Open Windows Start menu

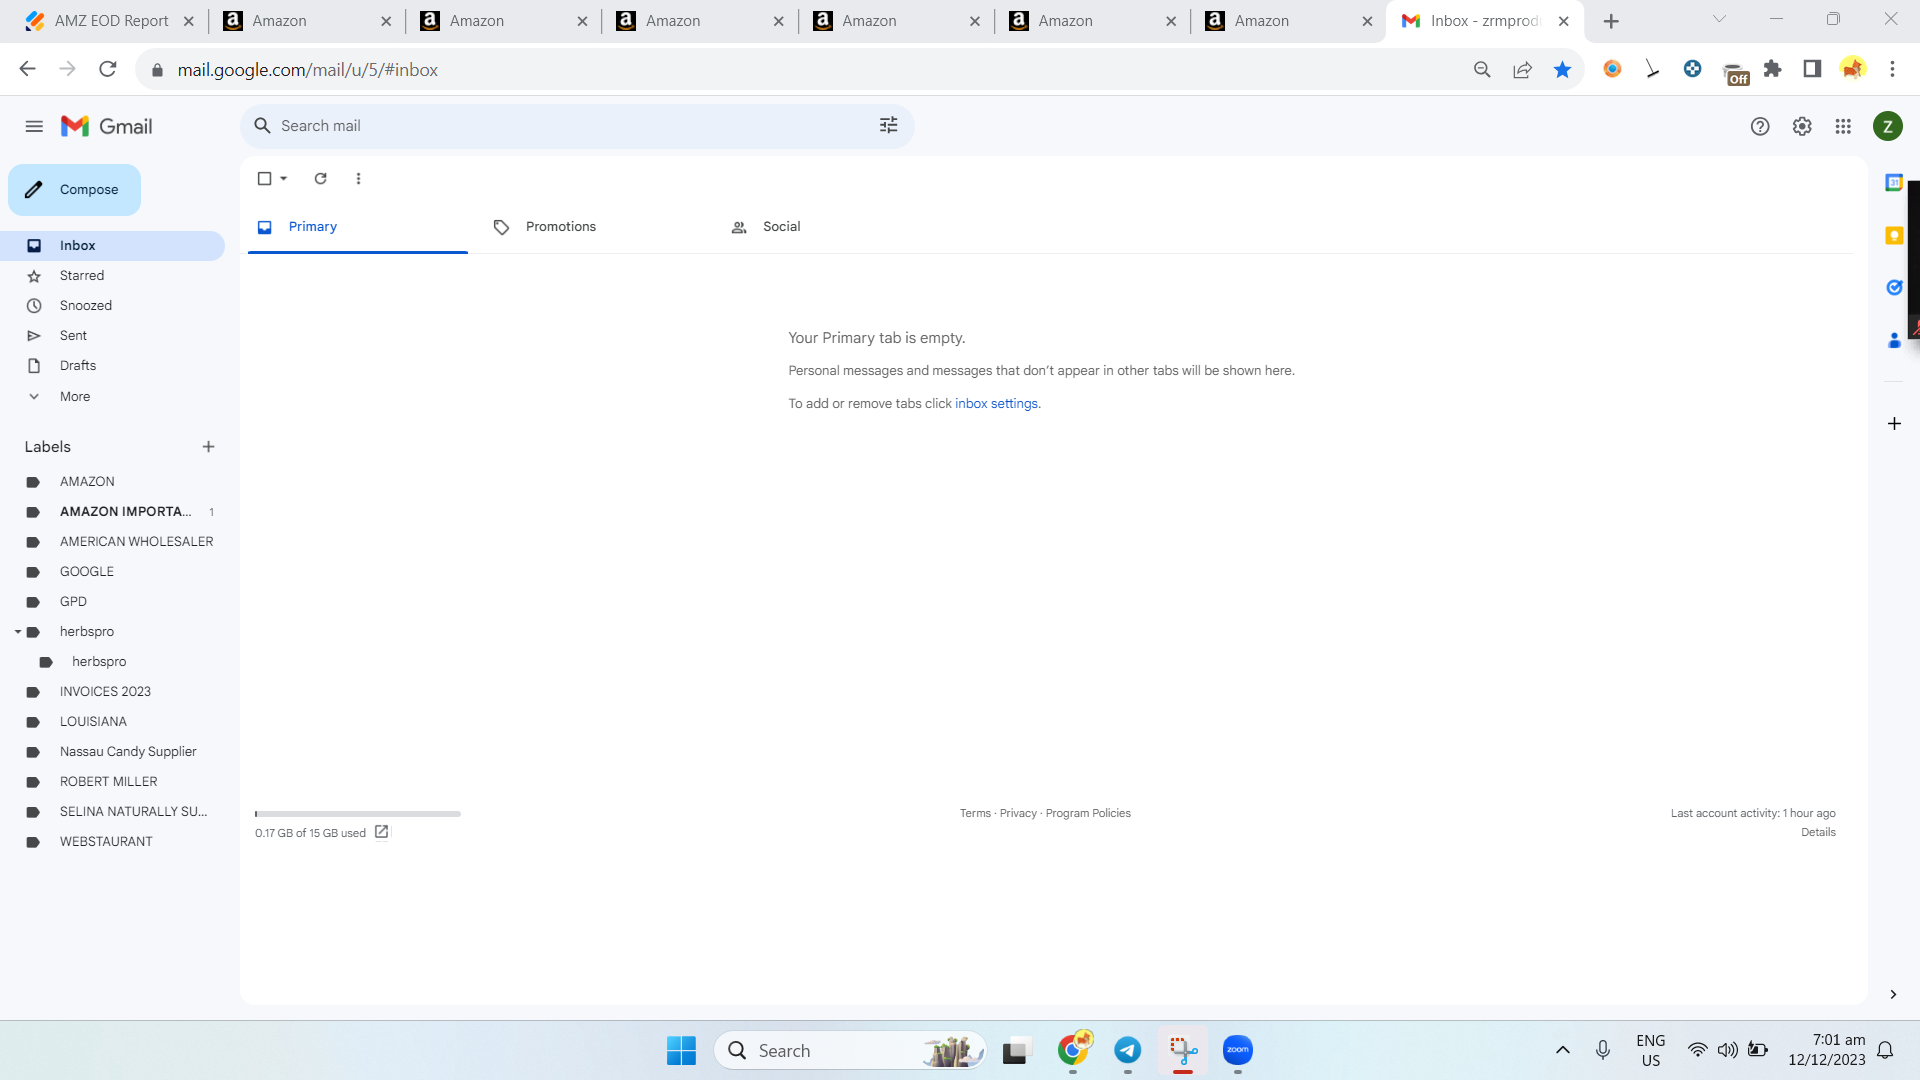tap(681, 1050)
